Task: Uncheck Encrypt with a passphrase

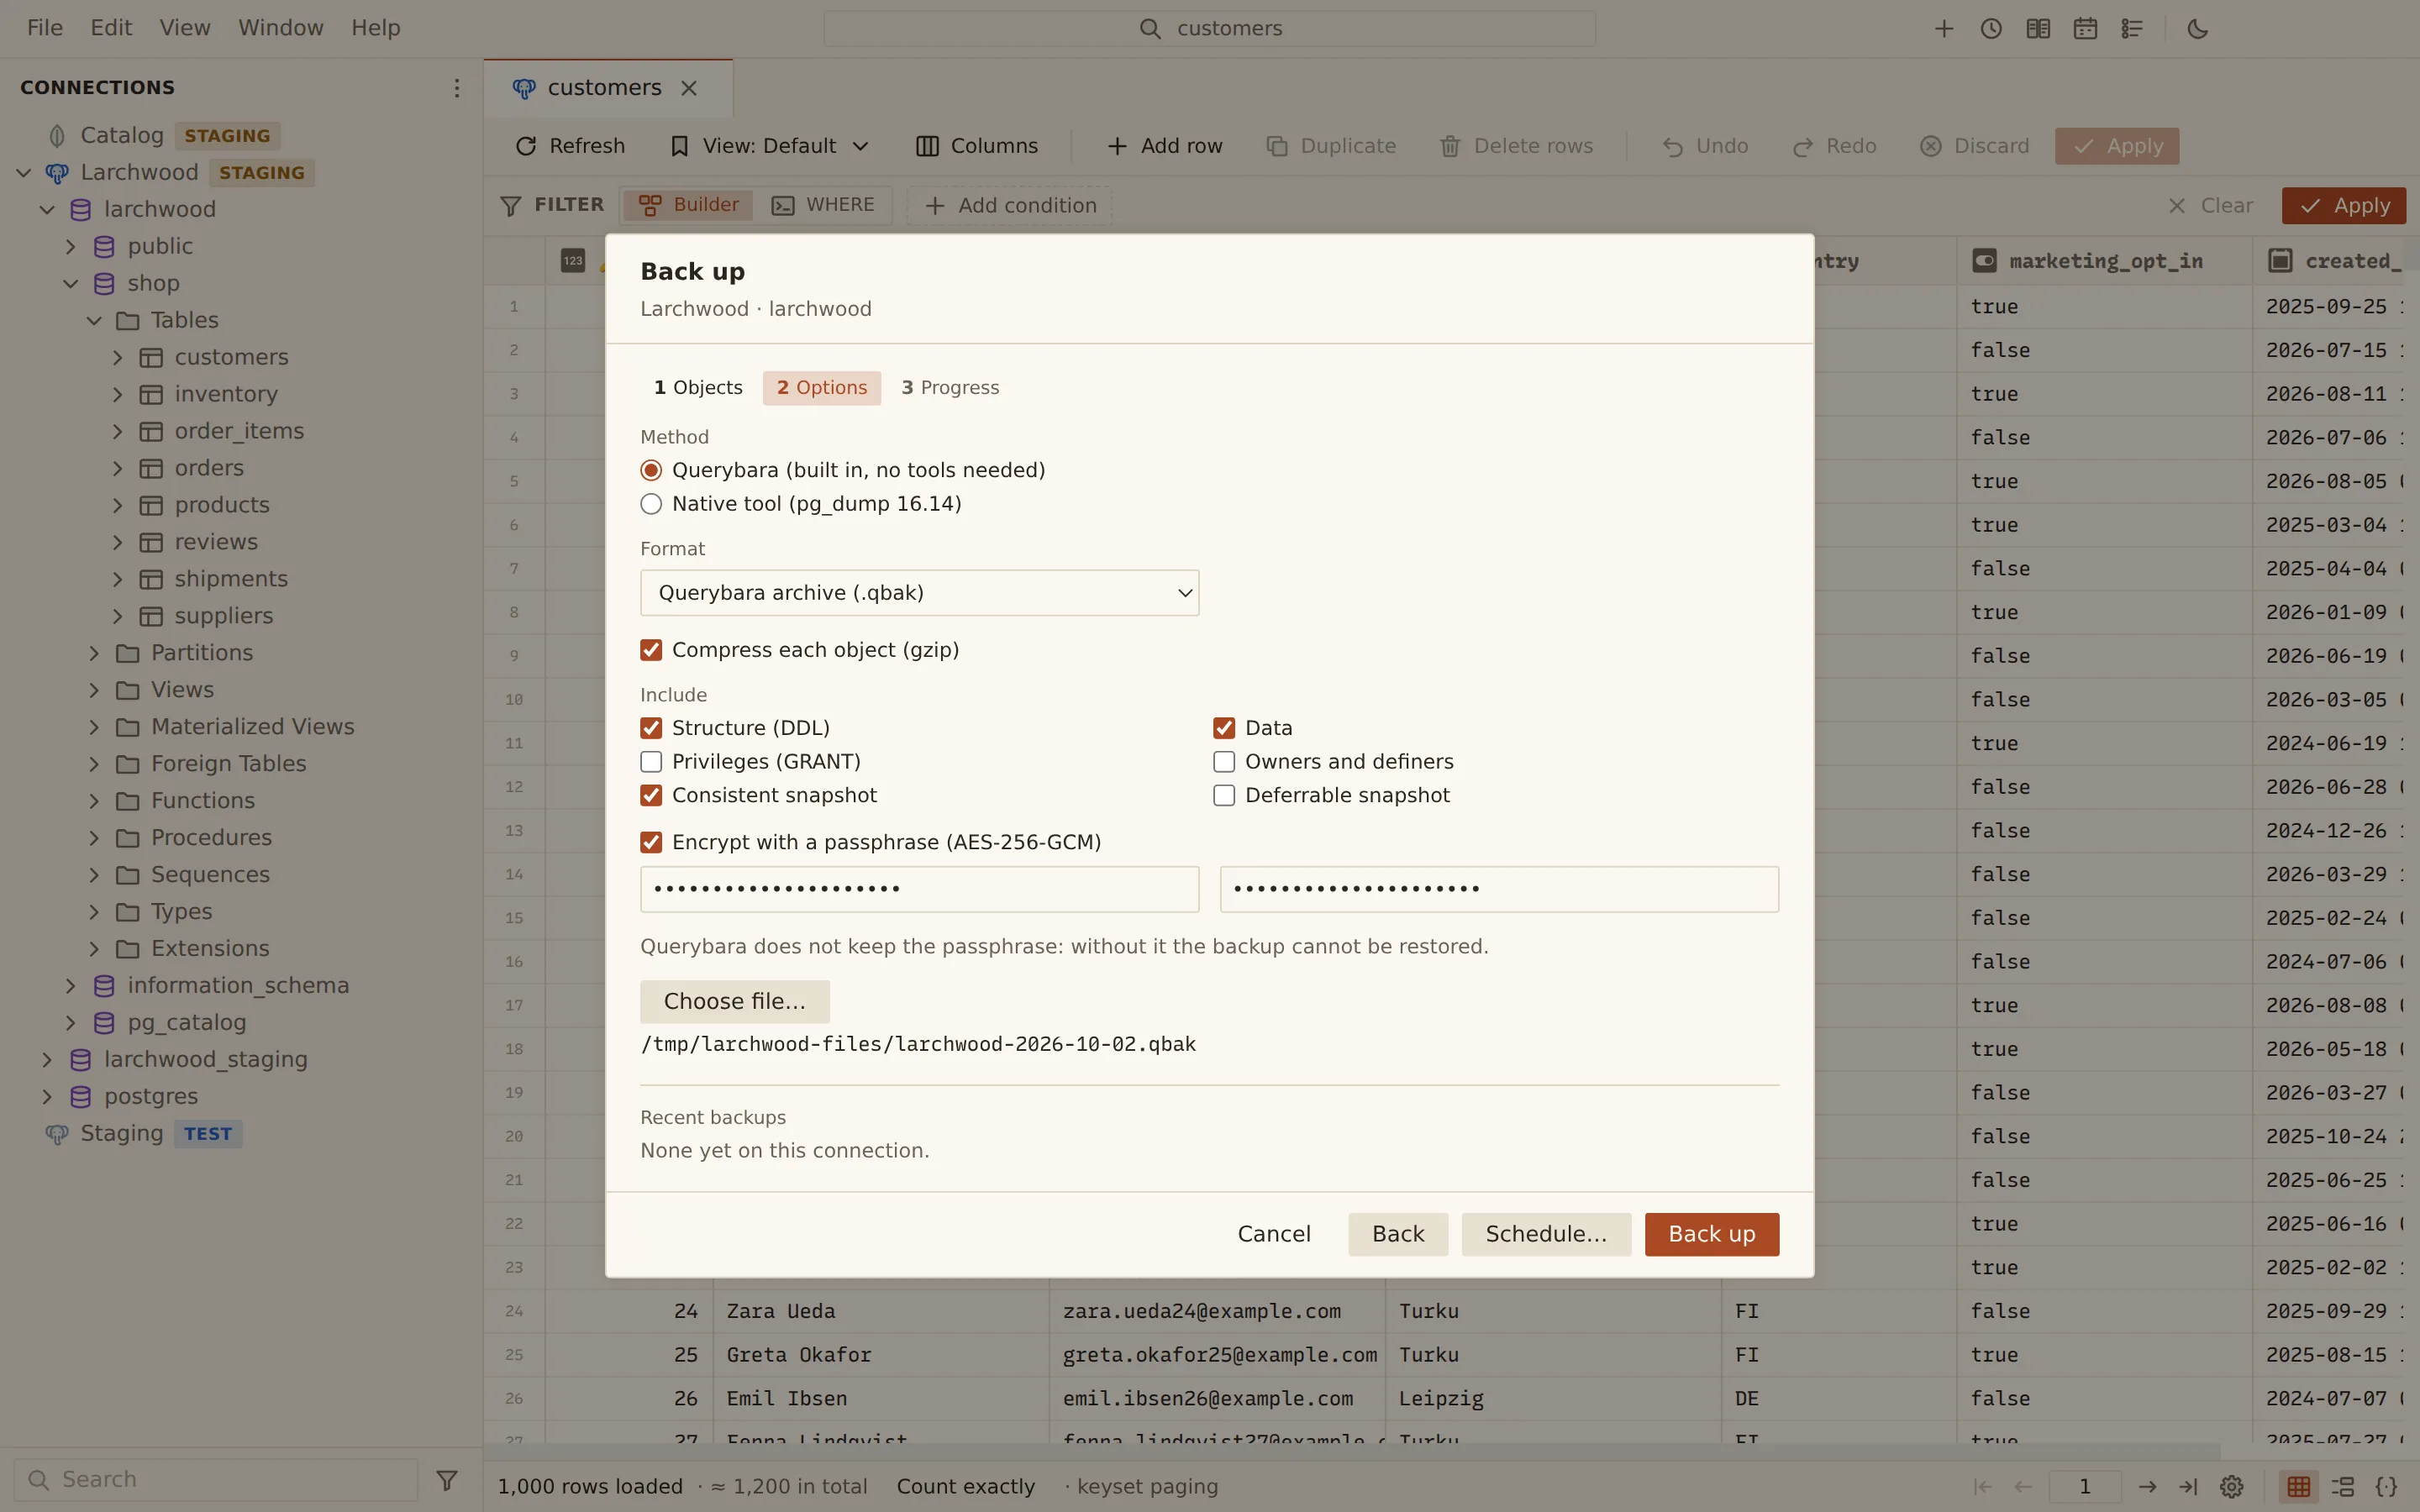Action: click(651, 843)
